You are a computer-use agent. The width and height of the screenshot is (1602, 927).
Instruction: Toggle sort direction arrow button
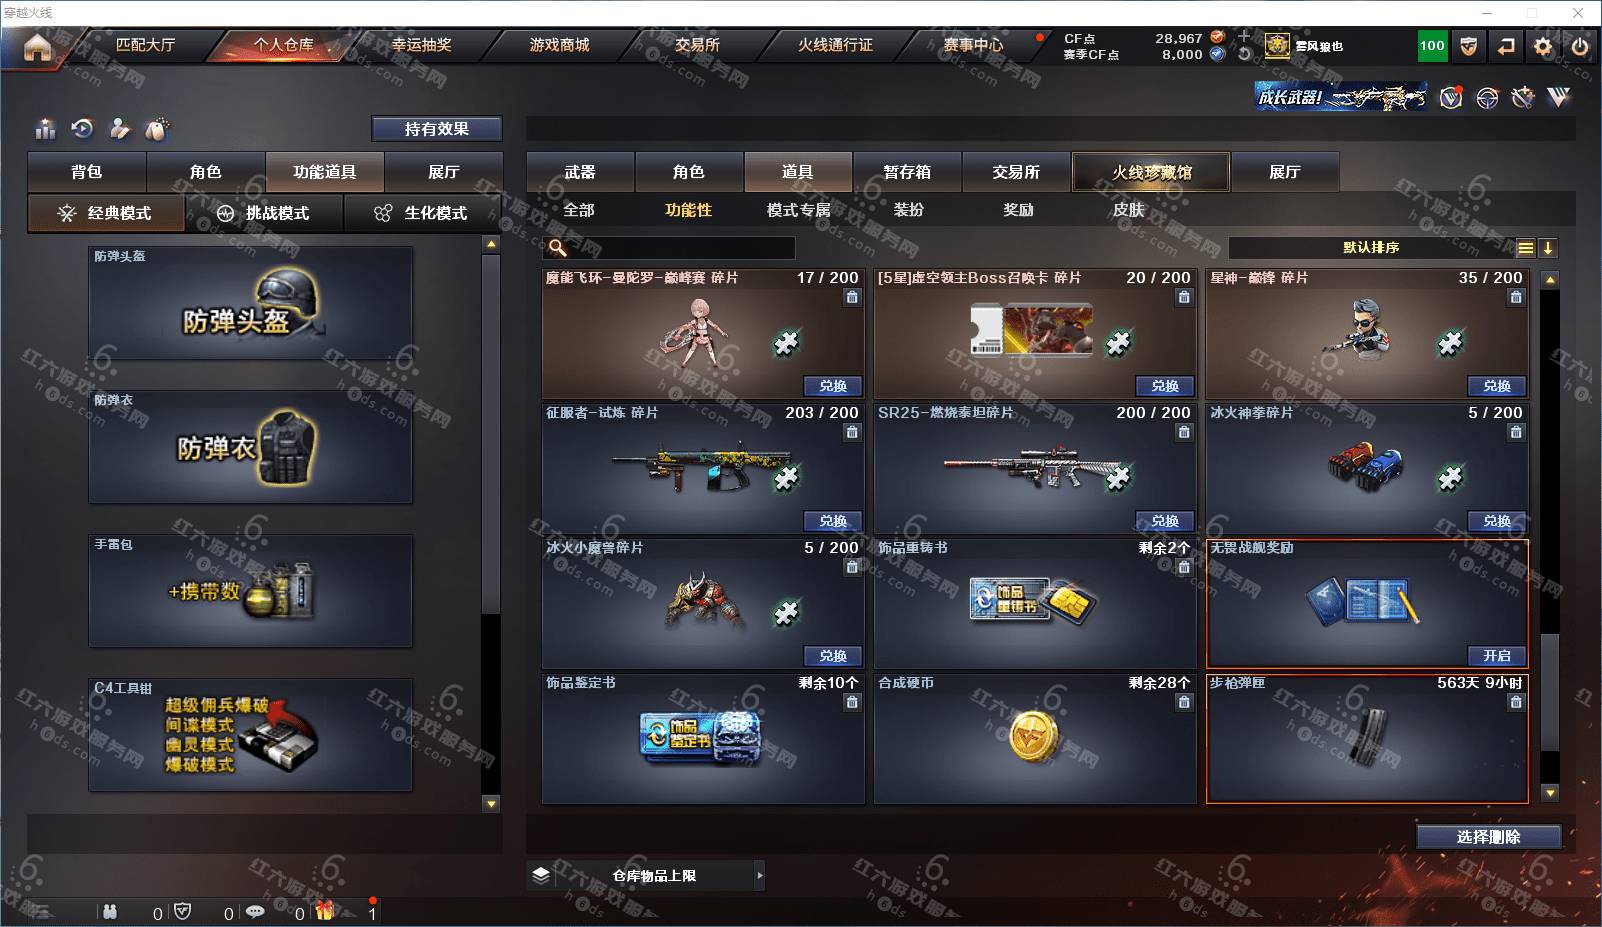(x=1547, y=248)
